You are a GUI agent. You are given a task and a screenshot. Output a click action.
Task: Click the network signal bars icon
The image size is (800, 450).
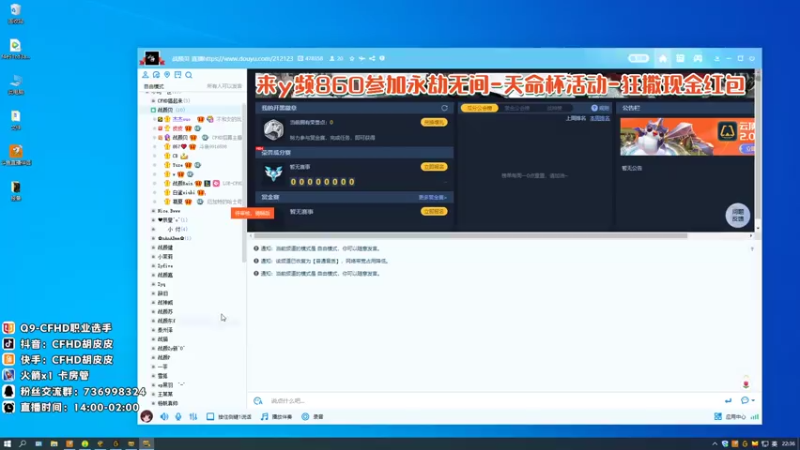(755, 416)
